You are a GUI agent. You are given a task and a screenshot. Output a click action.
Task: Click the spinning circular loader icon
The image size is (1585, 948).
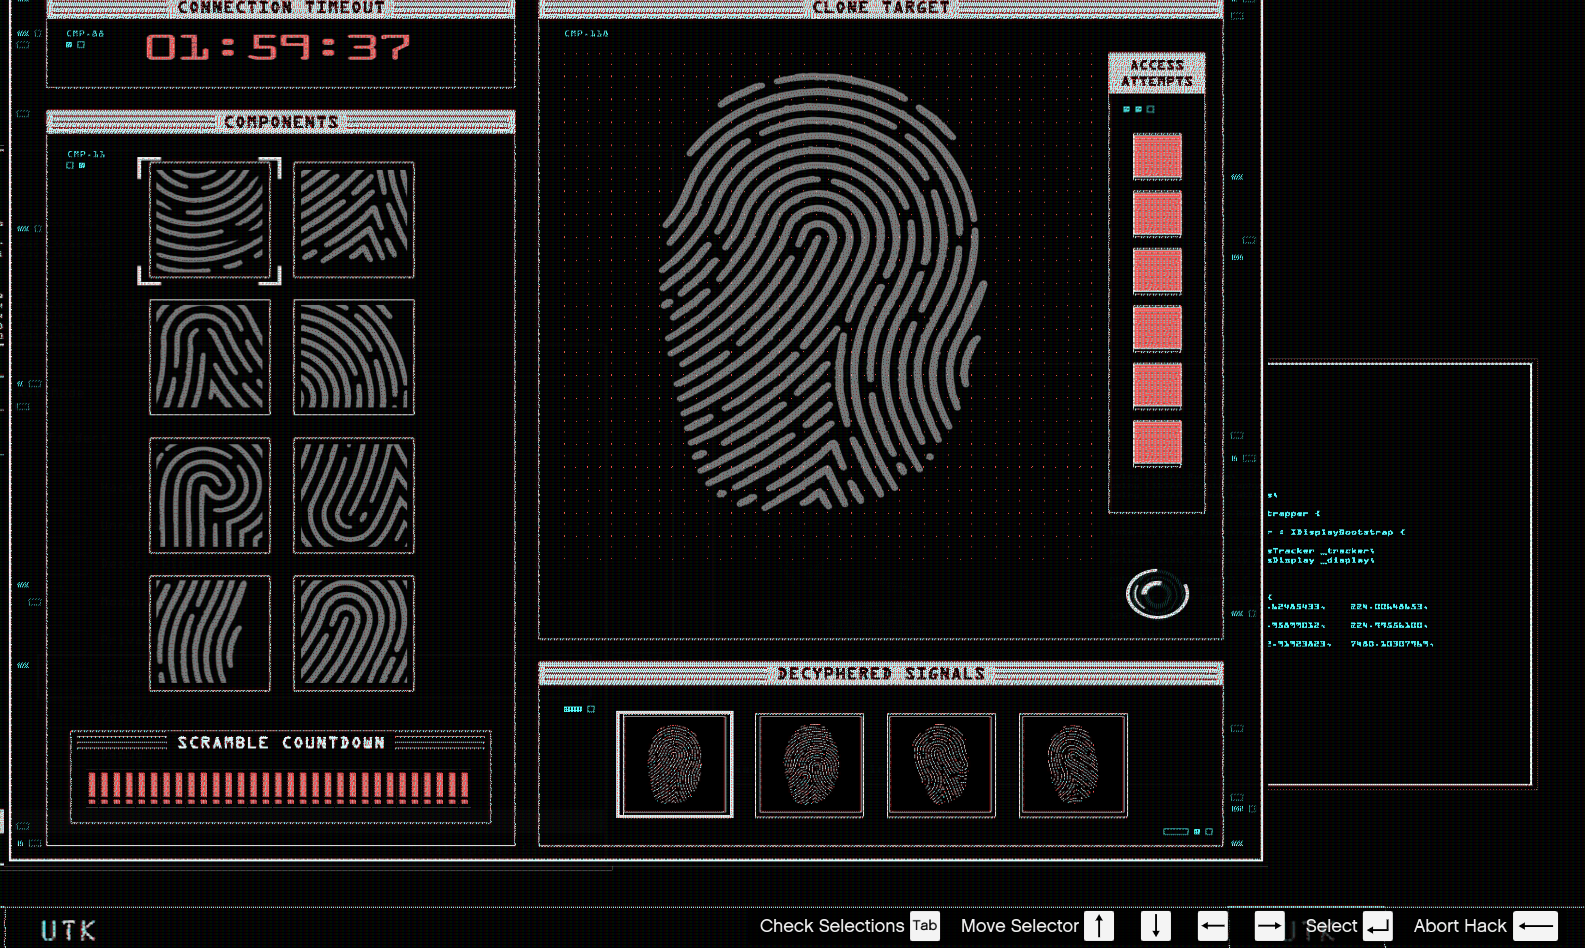point(1157,594)
